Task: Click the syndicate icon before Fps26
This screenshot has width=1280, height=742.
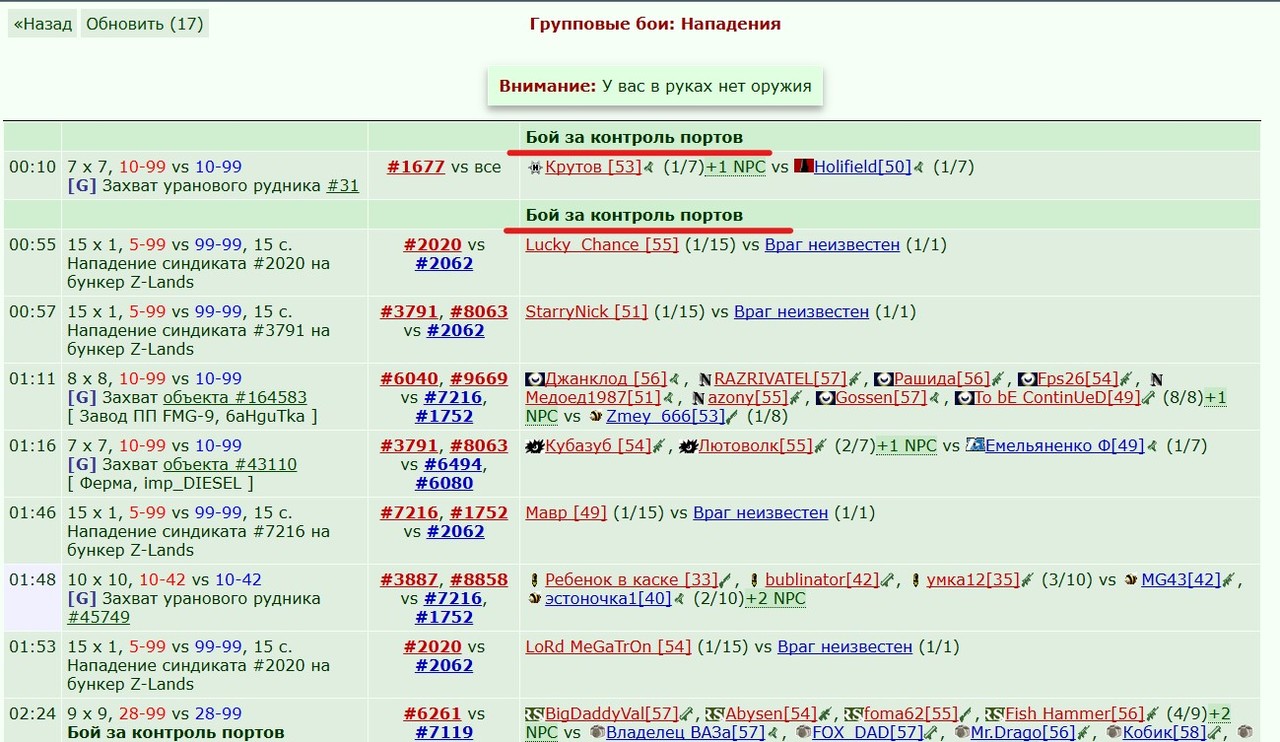Action: (x=1027, y=379)
